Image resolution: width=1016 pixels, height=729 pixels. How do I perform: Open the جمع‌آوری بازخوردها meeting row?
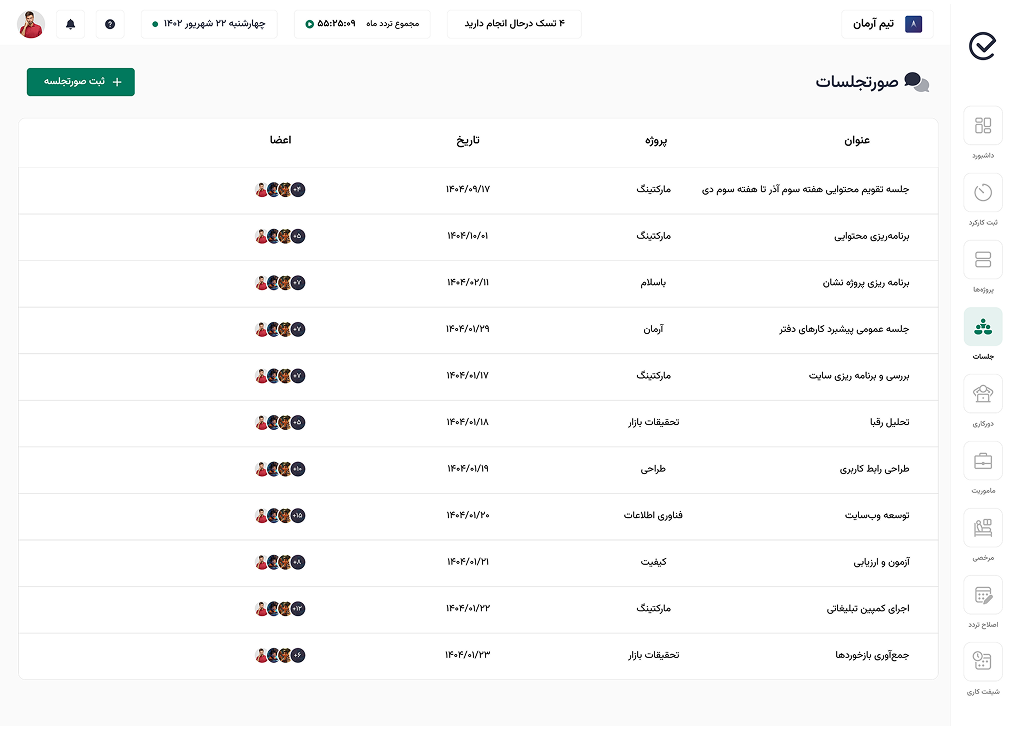tap(478, 656)
